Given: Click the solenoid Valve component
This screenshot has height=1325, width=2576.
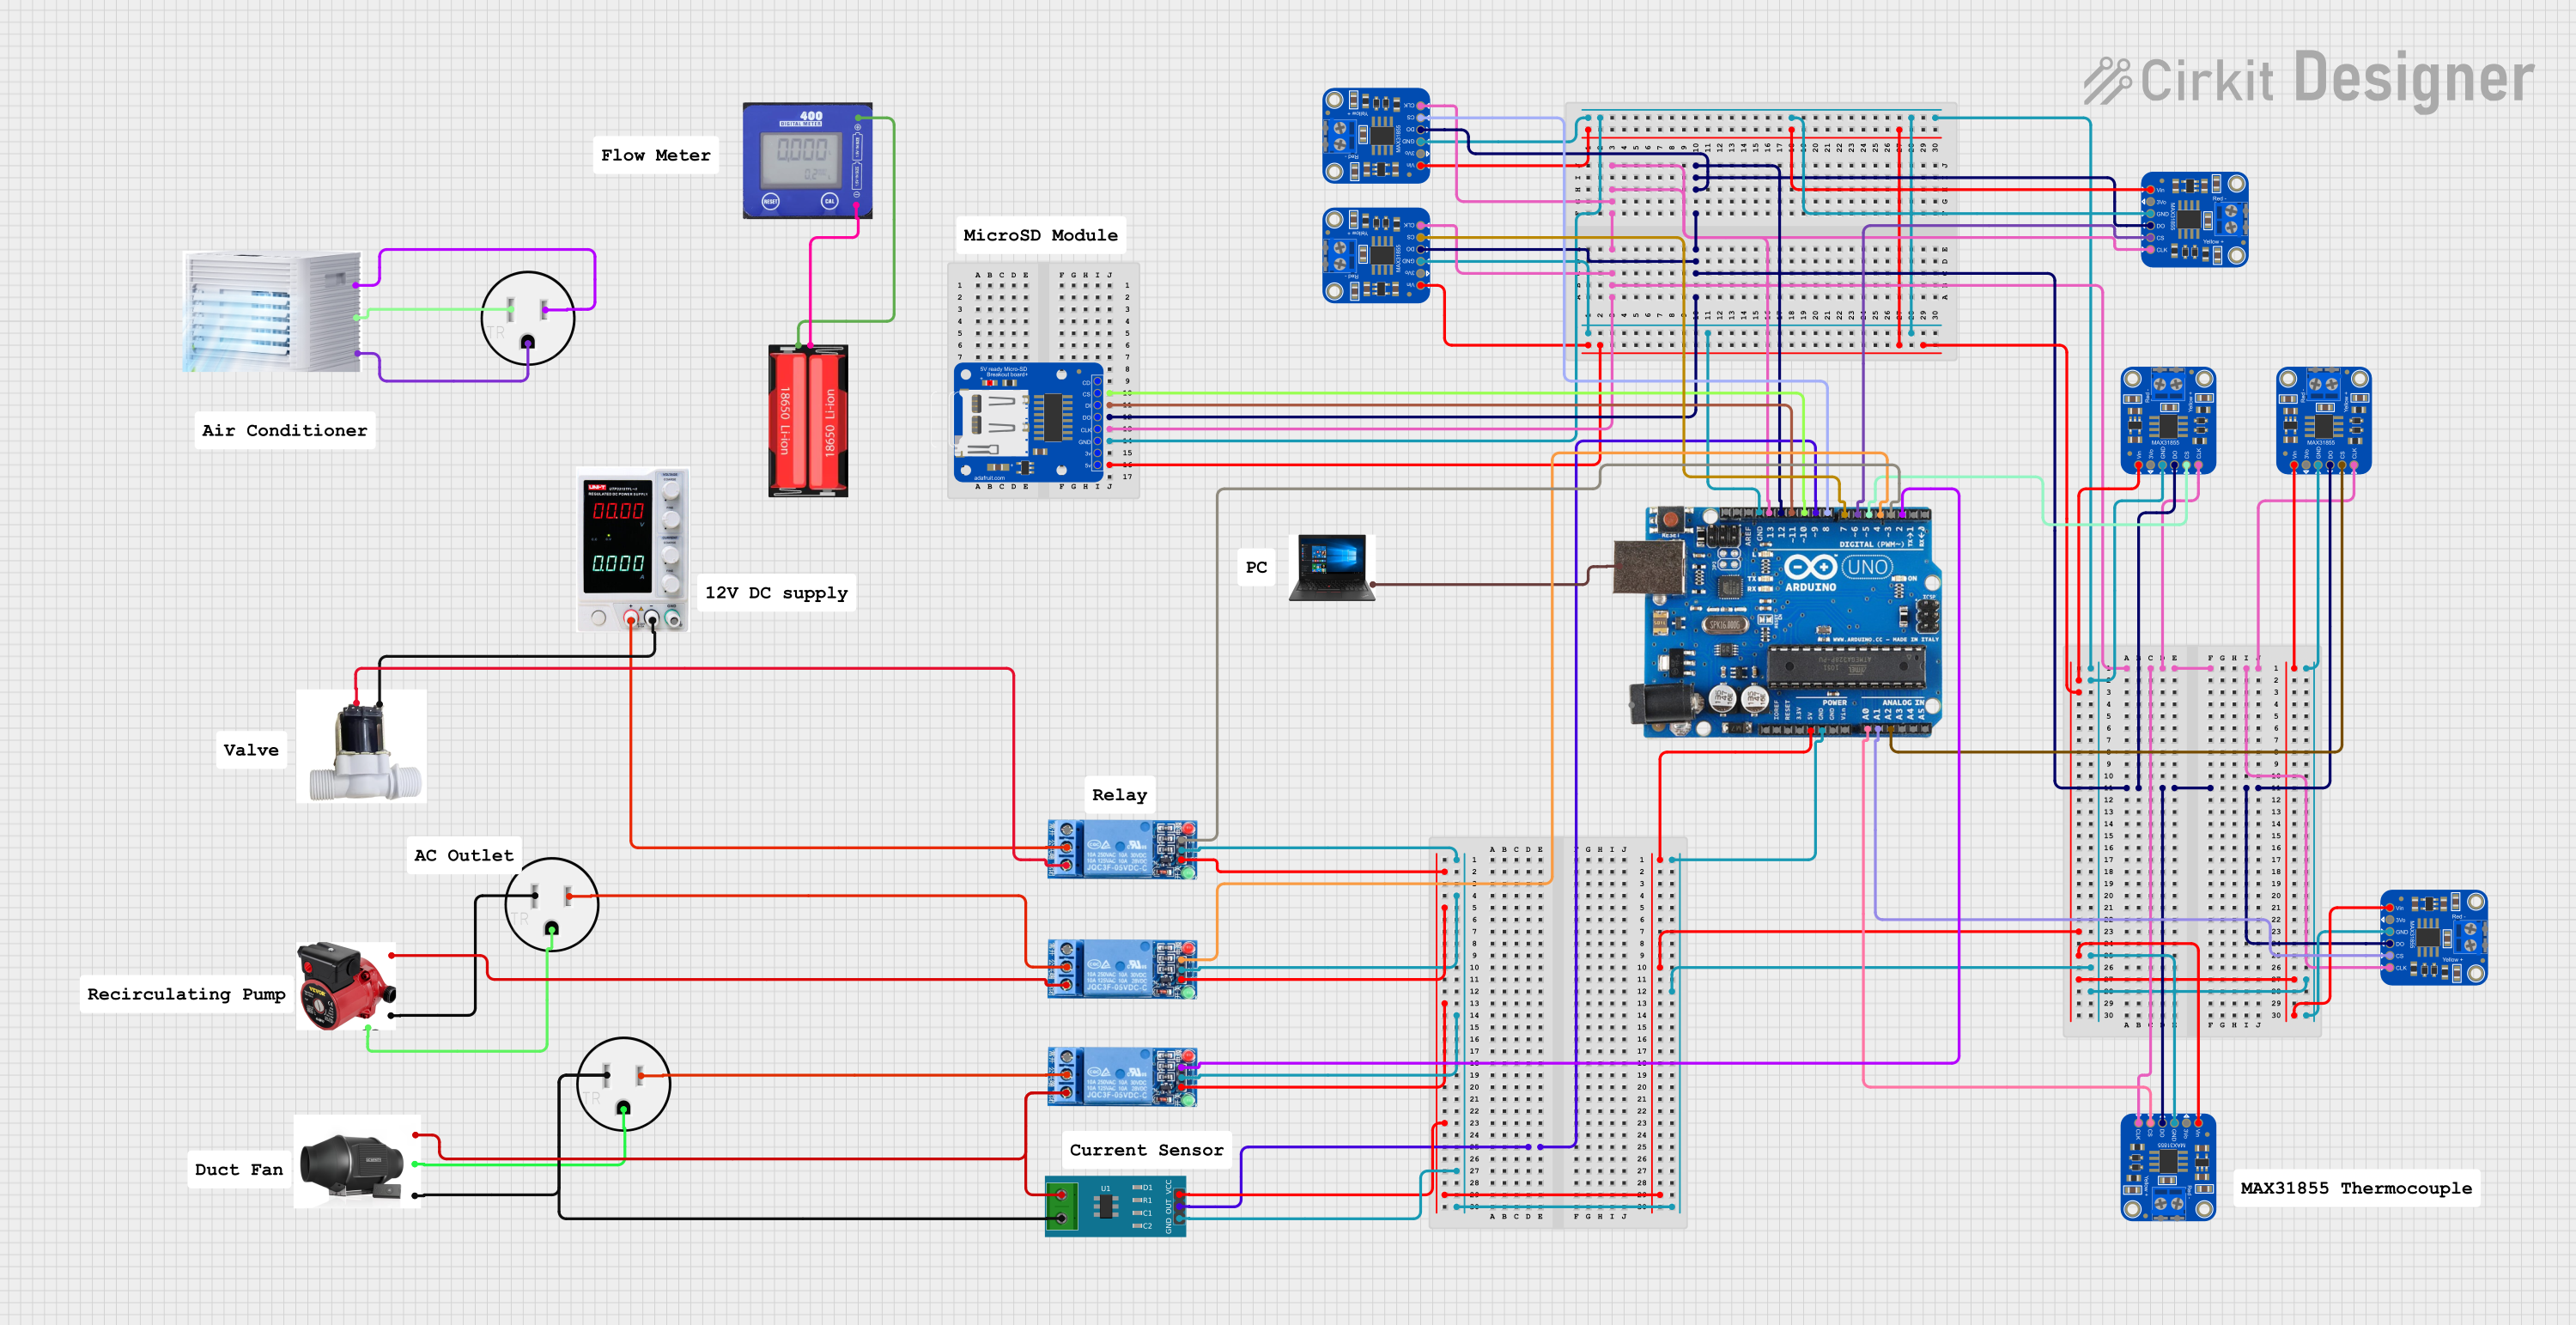Looking at the screenshot, I should click(362, 748).
